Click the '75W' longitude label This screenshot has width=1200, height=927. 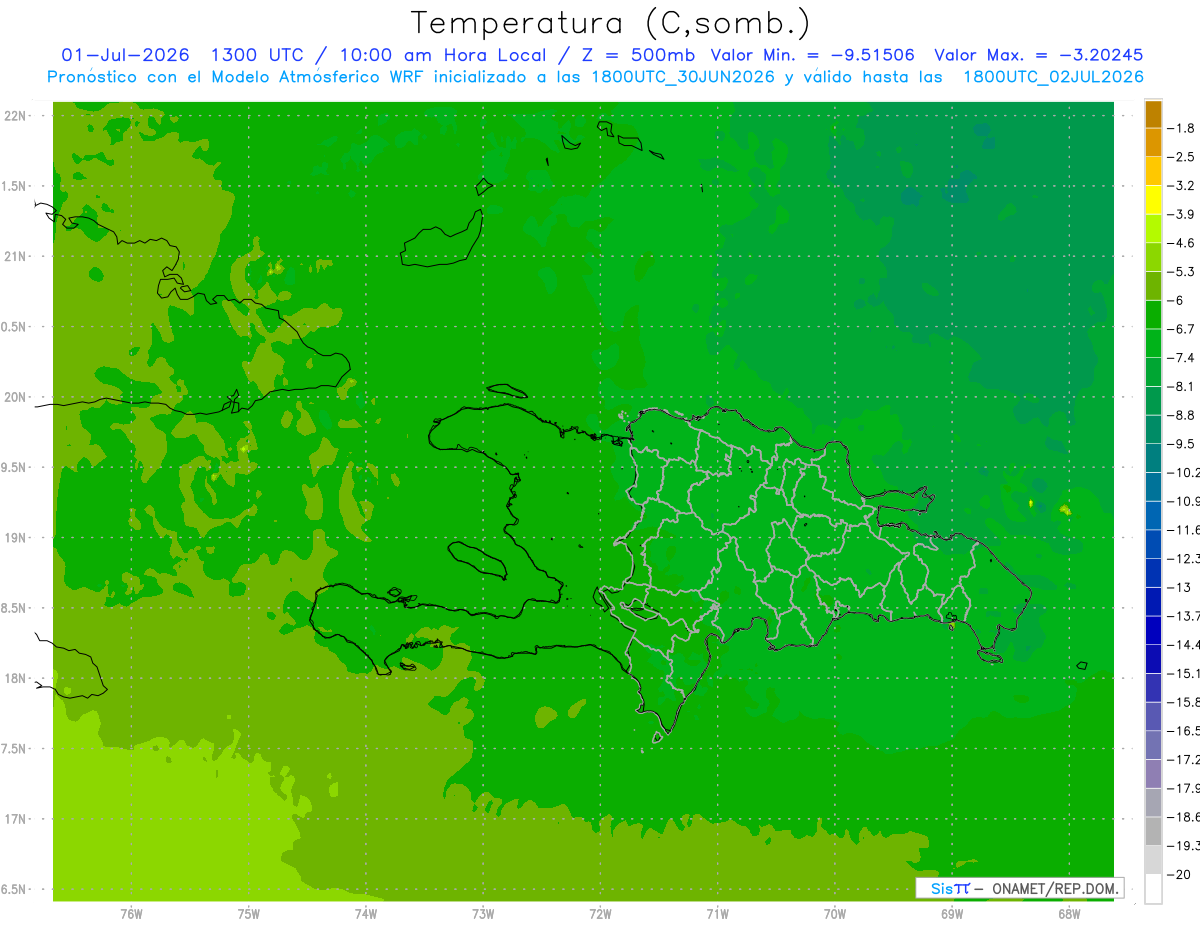[248, 914]
